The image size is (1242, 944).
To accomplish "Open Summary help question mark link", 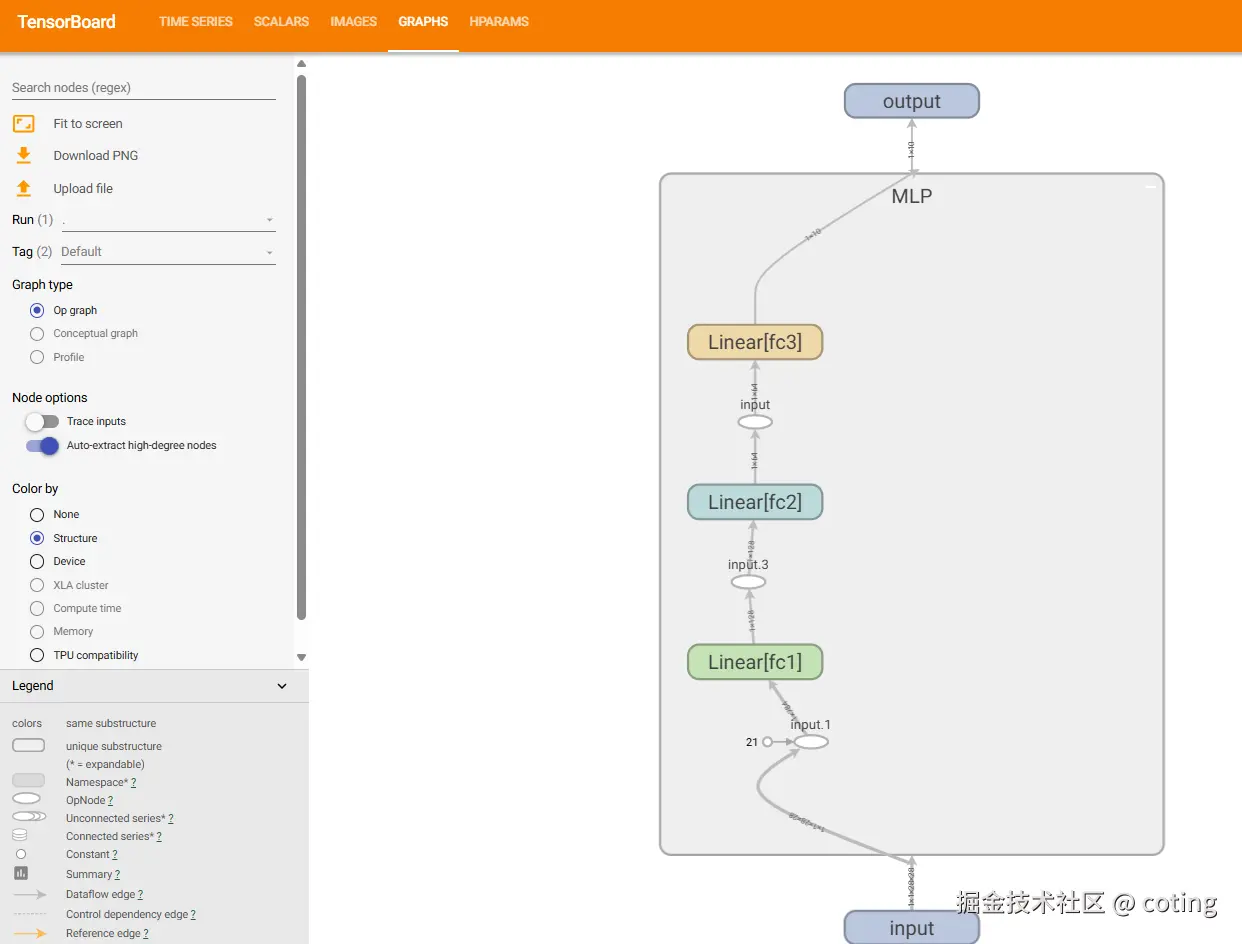I will (x=117, y=875).
